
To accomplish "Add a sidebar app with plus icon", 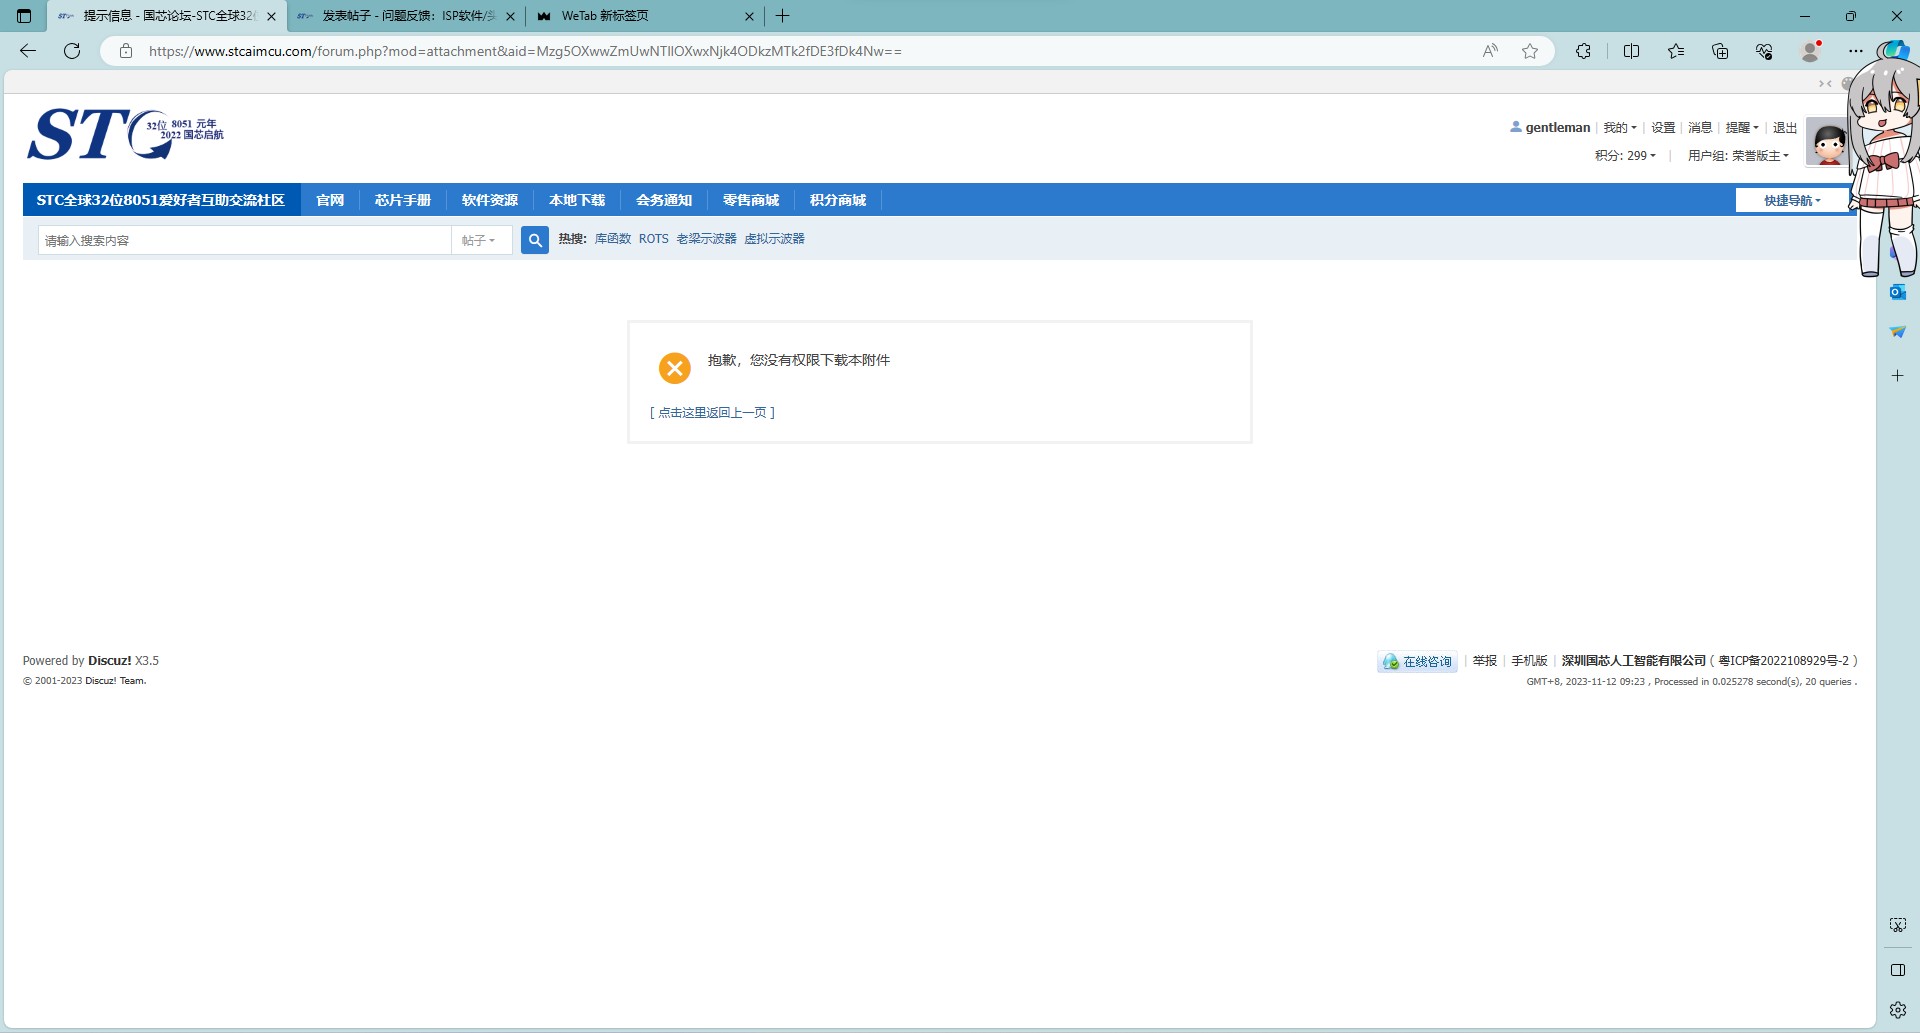I will tap(1898, 375).
